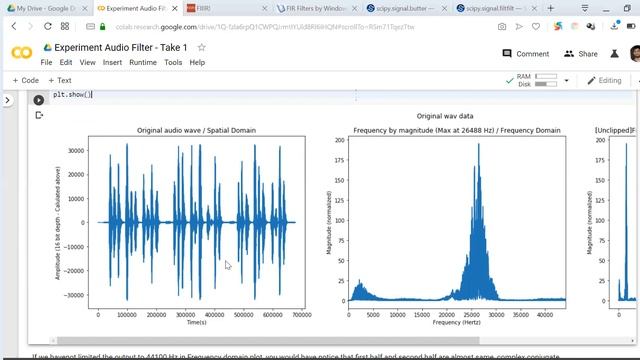Click the Original audio wave plot

[197, 222]
